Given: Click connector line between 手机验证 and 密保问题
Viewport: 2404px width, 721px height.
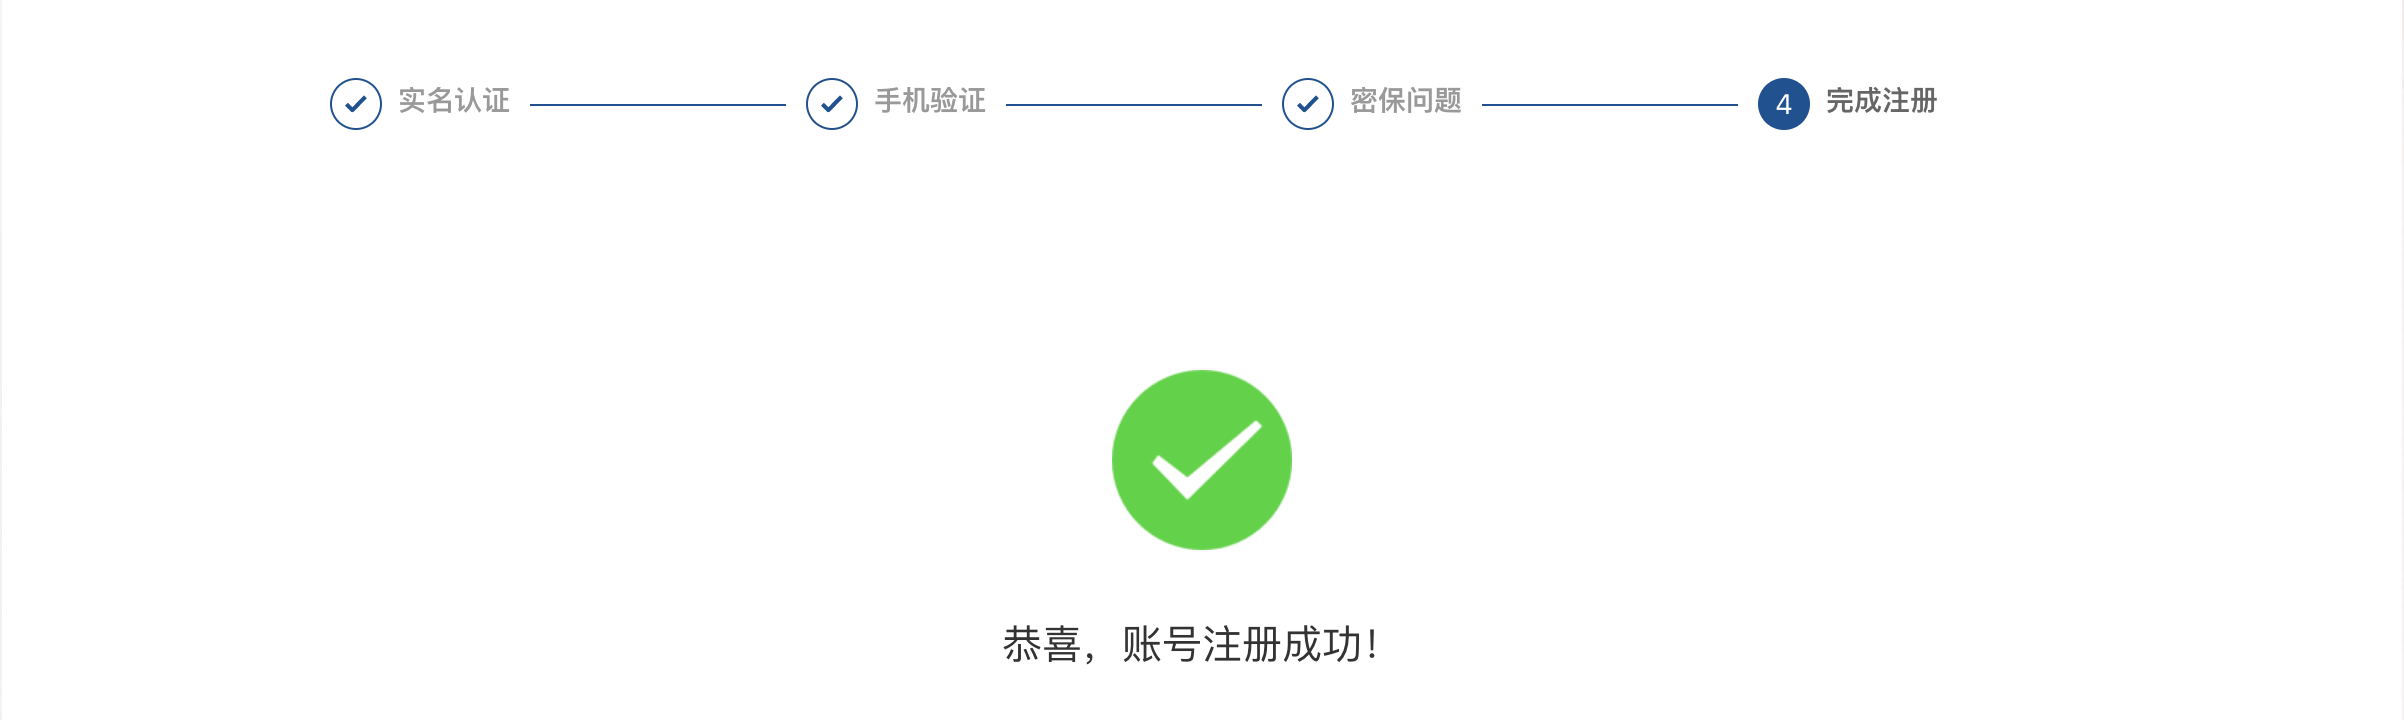Looking at the screenshot, I should click(x=1134, y=104).
